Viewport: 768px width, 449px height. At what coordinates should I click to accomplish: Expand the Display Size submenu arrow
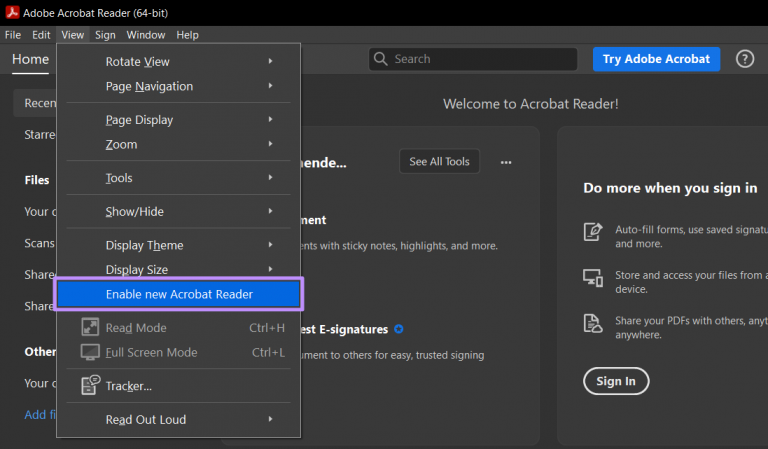(x=270, y=269)
